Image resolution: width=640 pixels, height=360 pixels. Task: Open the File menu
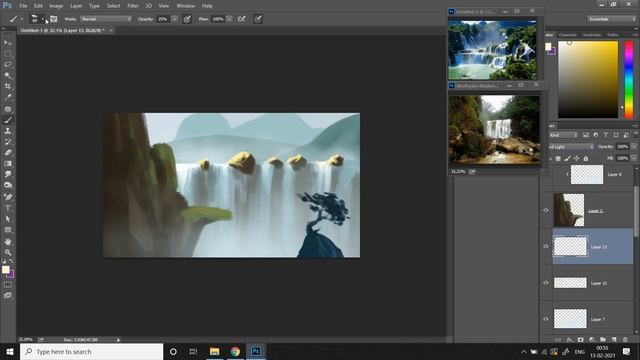click(x=23, y=6)
